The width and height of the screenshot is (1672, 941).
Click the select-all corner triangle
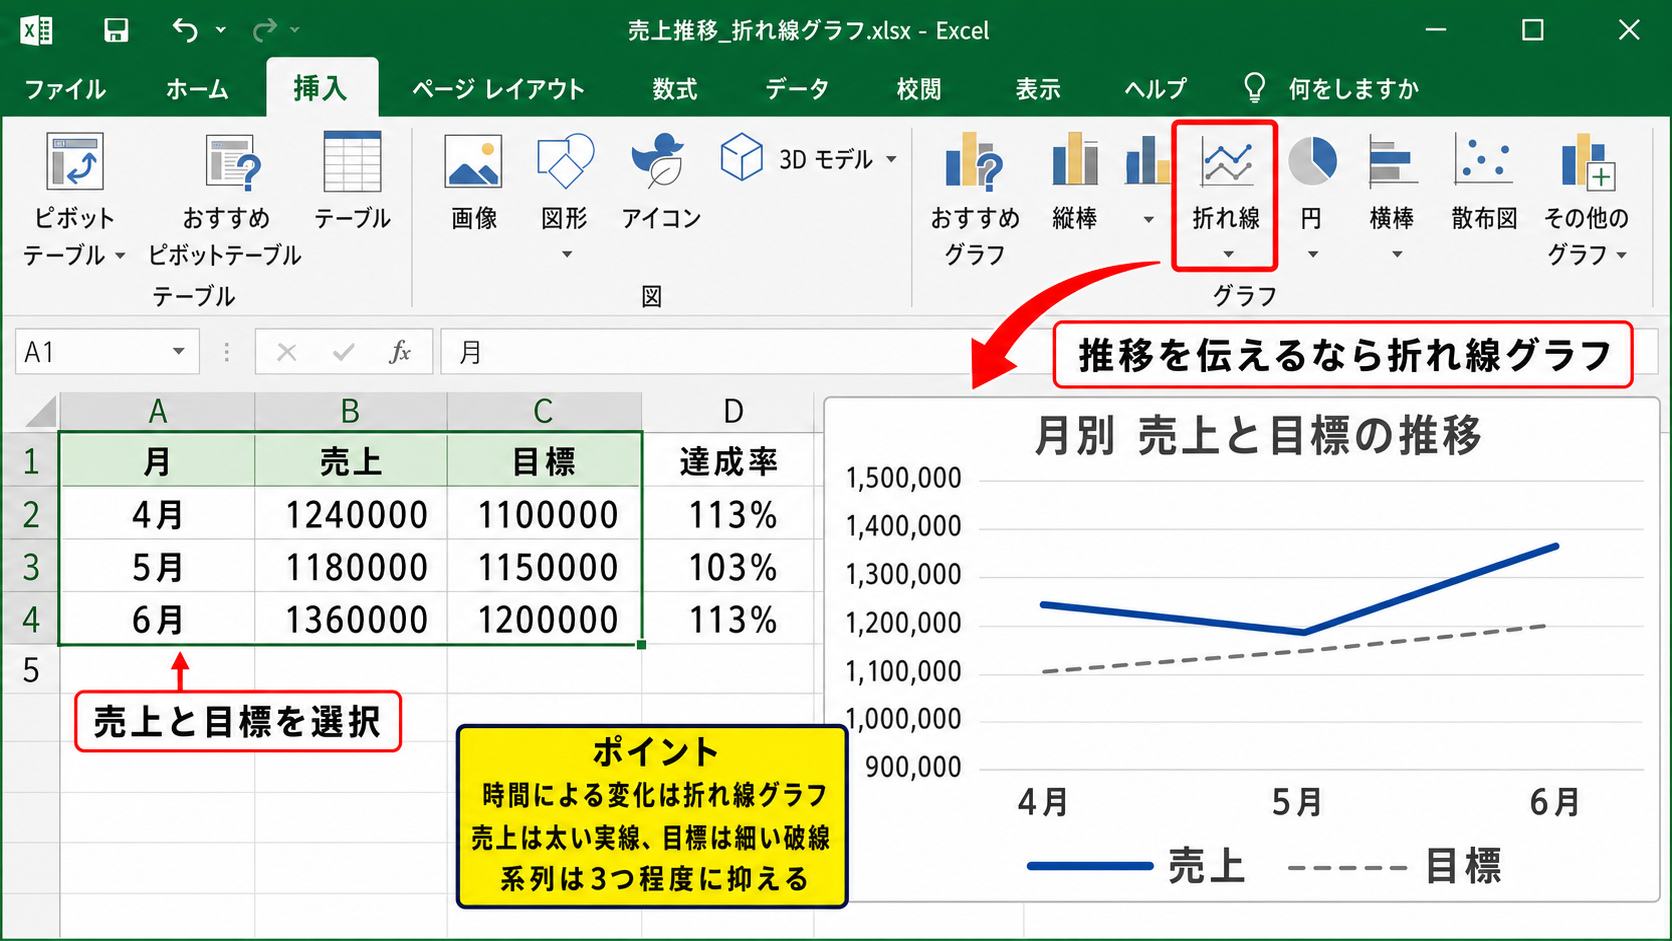point(40,411)
